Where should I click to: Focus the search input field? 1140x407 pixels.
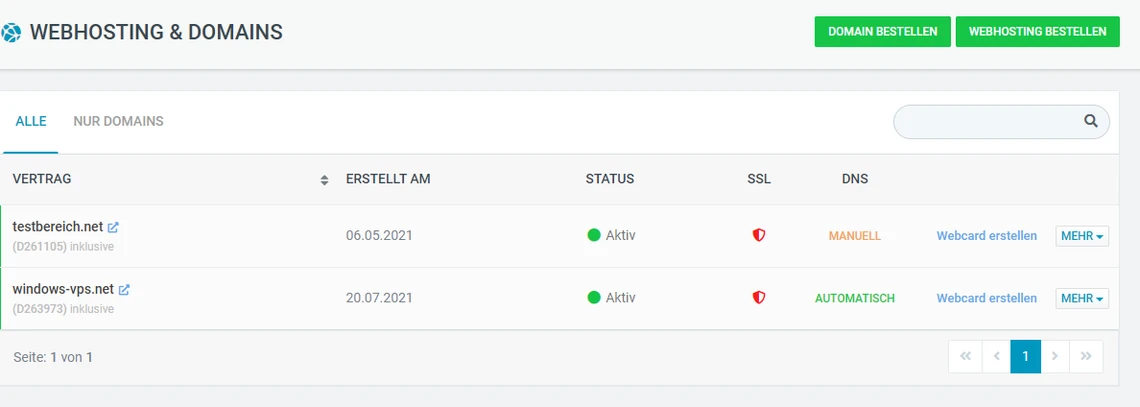pyautogui.click(x=985, y=122)
